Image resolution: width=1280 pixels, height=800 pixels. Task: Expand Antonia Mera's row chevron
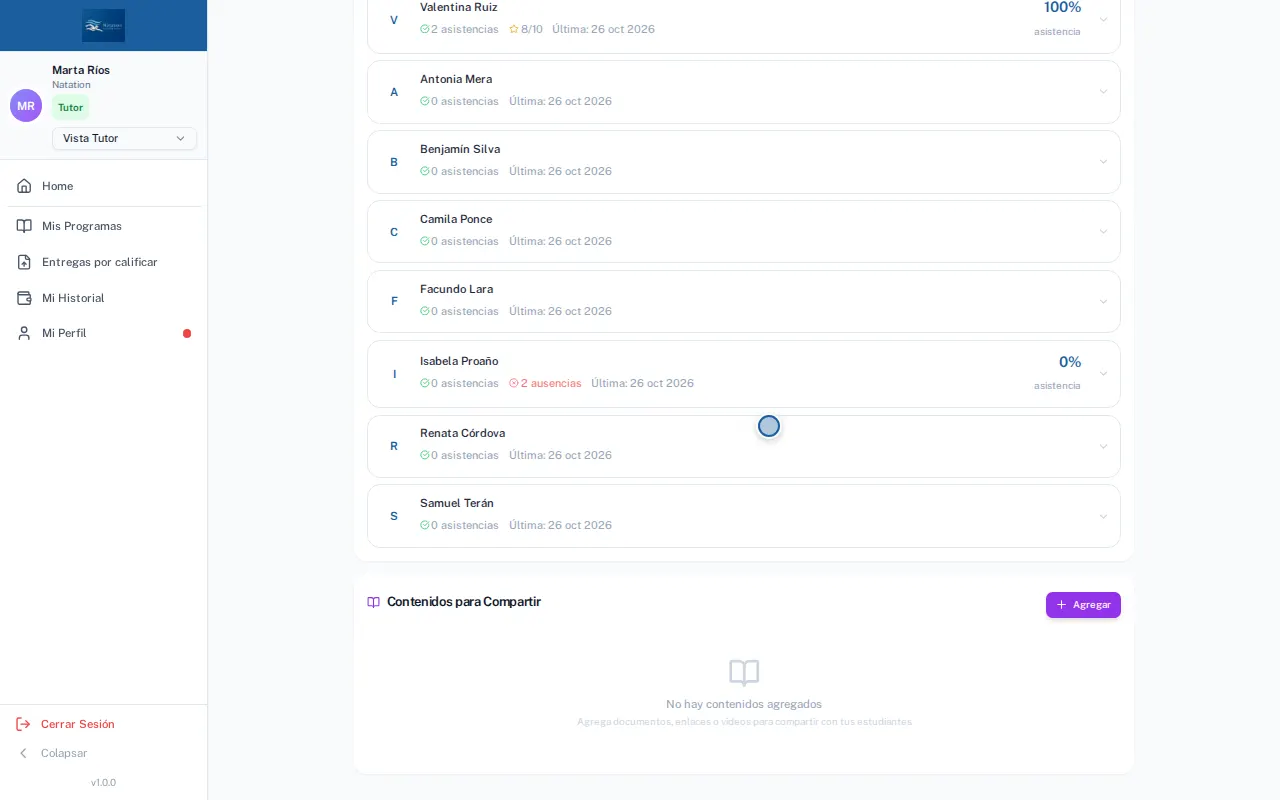[x=1104, y=92]
